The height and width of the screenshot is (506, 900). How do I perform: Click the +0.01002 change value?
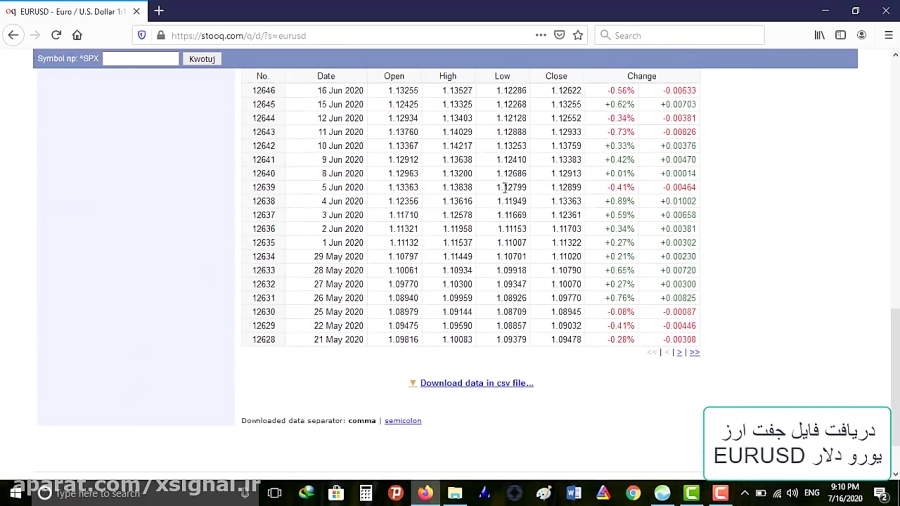click(678, 201)
